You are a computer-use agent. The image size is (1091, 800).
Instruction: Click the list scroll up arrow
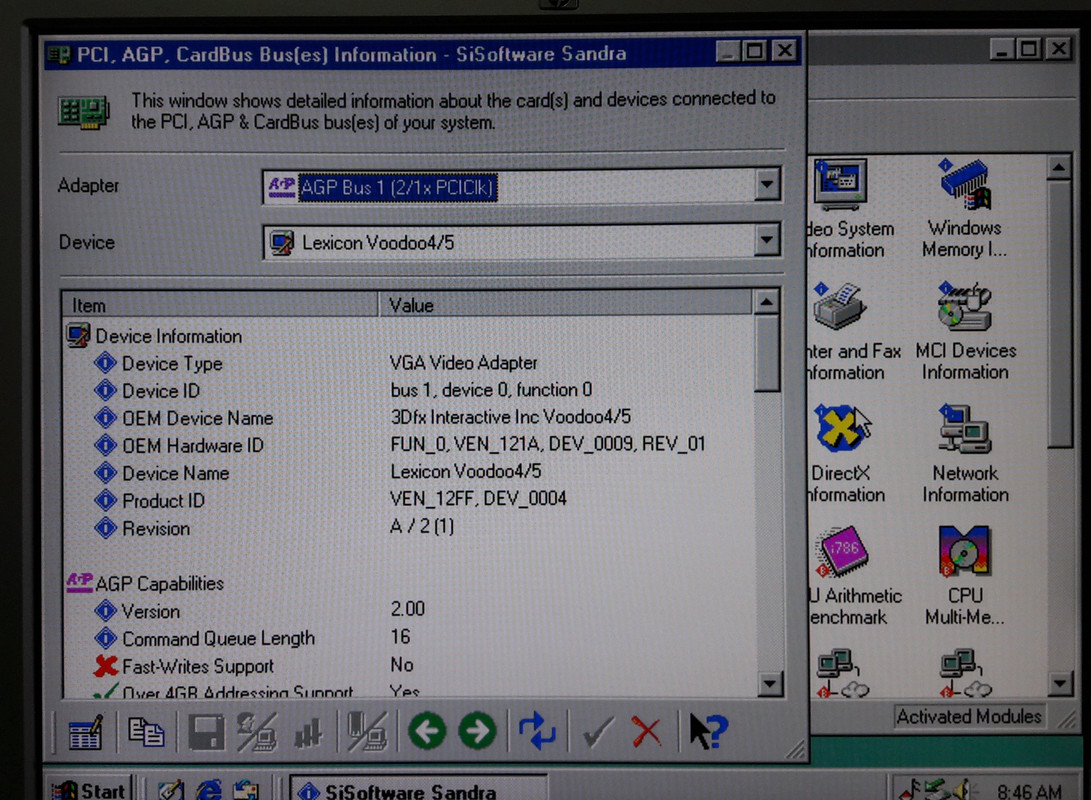pyautogui.click(x=767, y=302)
